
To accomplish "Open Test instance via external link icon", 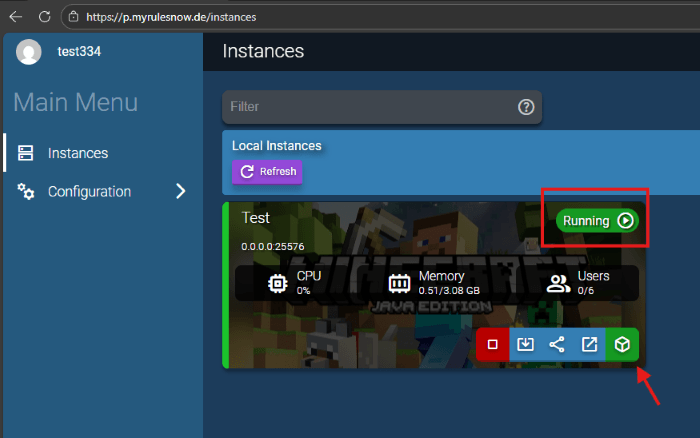I will click(590, 345).
